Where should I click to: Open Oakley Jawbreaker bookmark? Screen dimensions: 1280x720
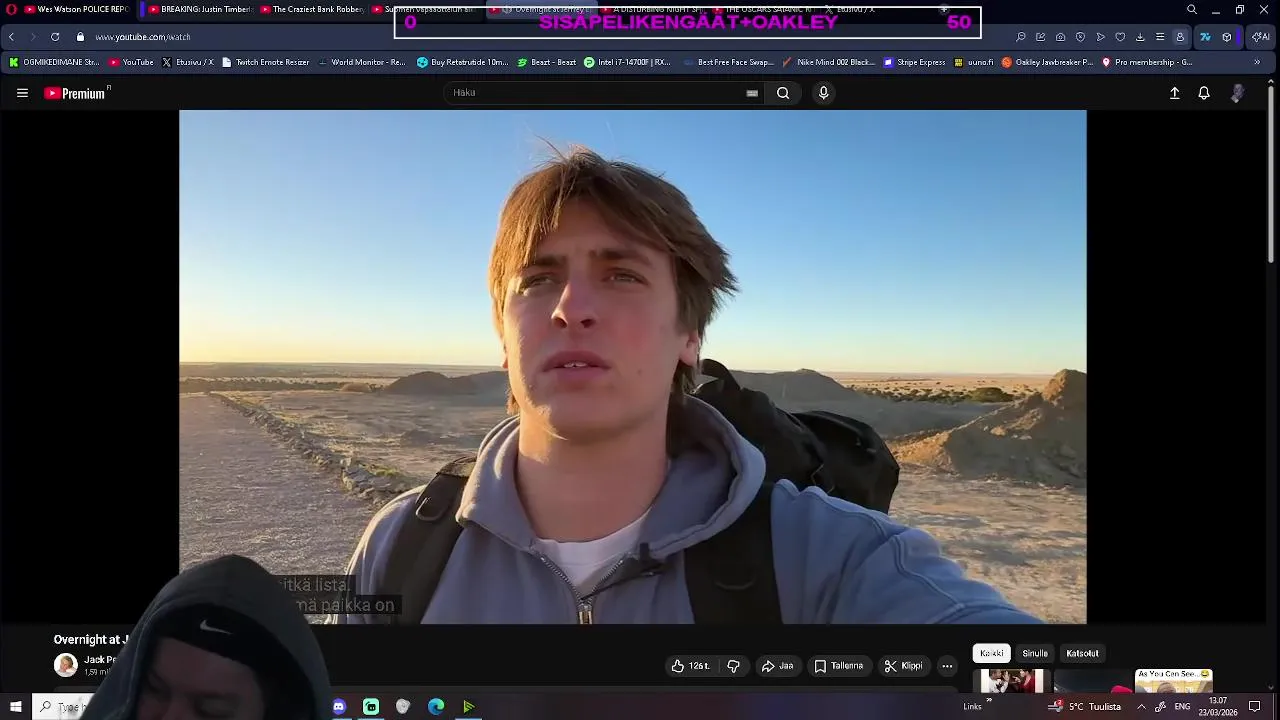pyautogui.click(x=1047, y=62)
